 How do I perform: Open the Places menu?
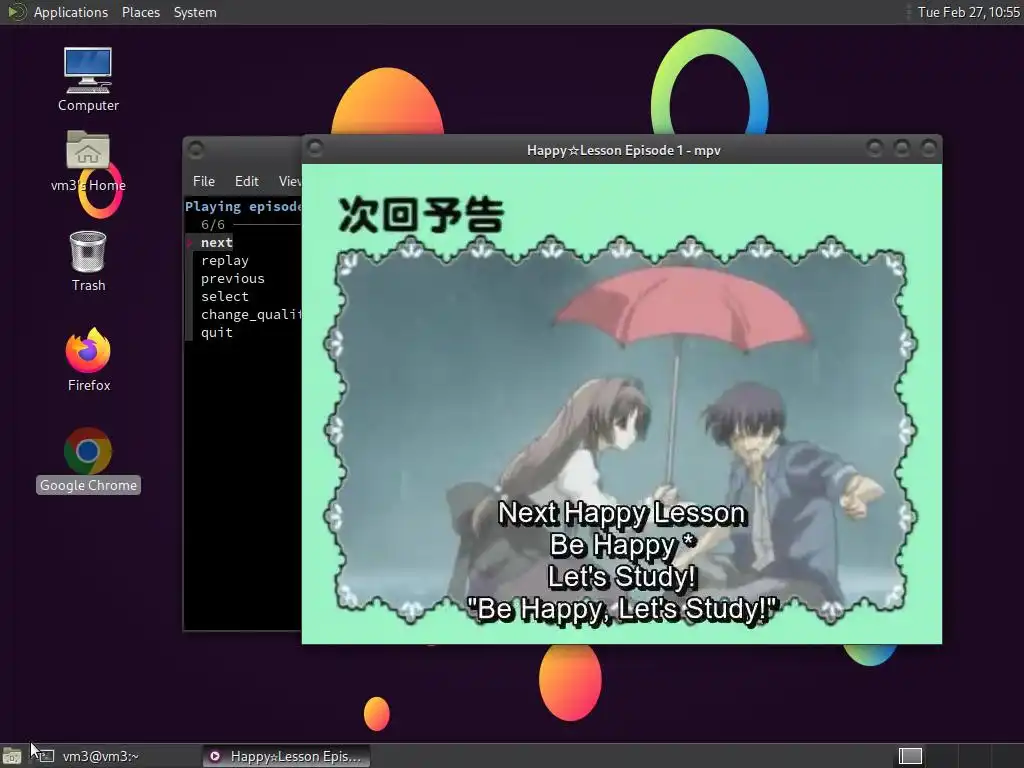[140, 12]
